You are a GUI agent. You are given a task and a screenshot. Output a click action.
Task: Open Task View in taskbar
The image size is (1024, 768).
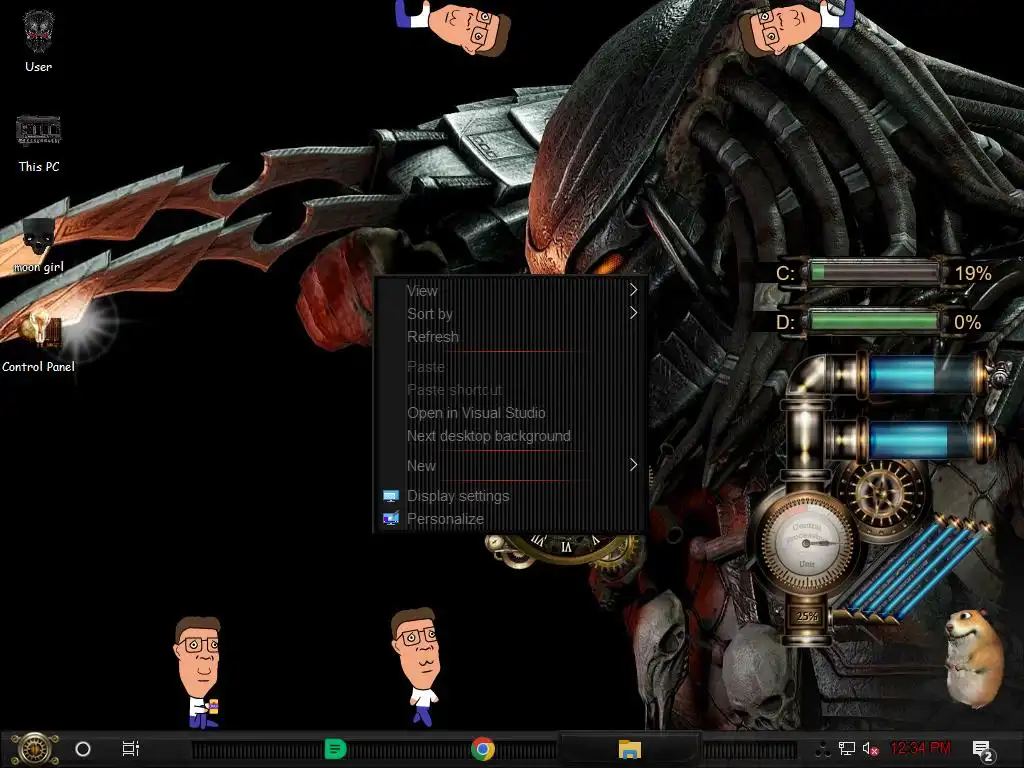tap(131, 749)
